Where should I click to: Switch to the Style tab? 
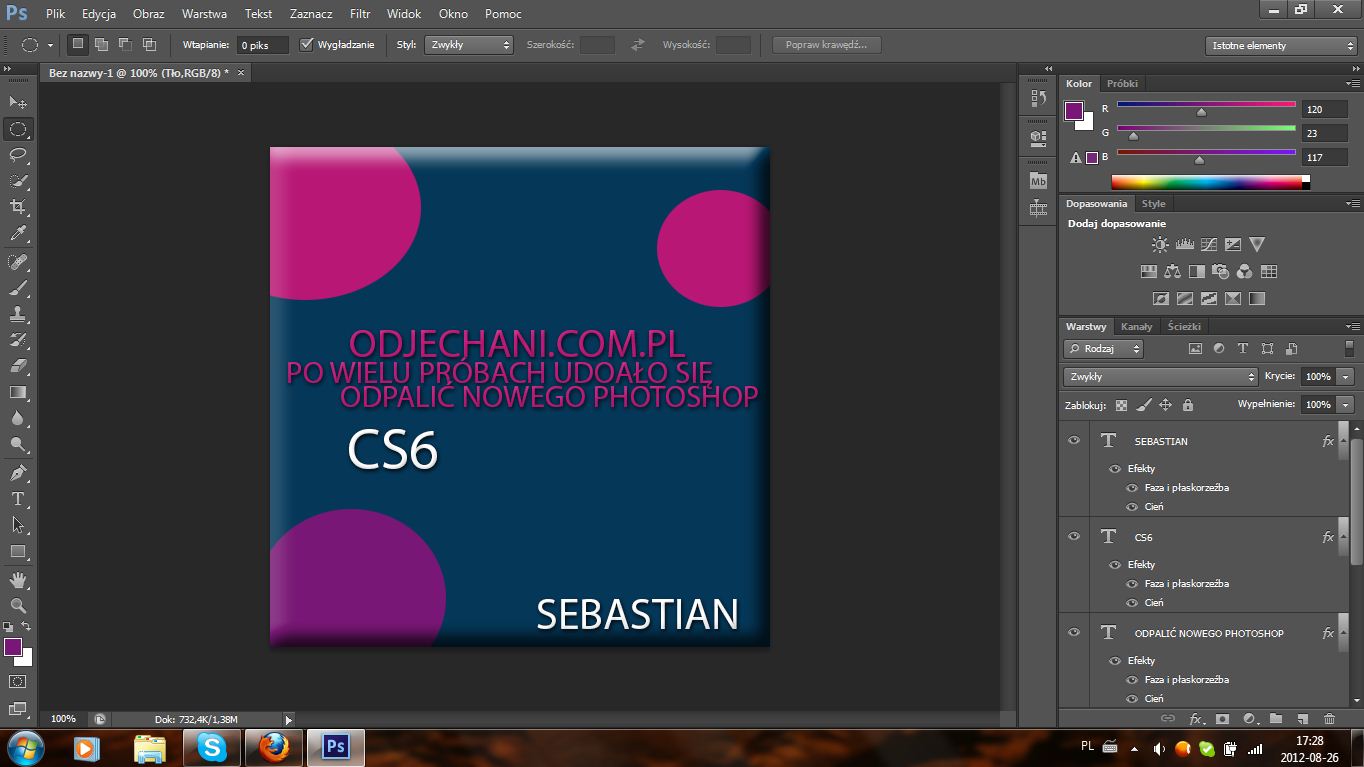coord(1154,203)
